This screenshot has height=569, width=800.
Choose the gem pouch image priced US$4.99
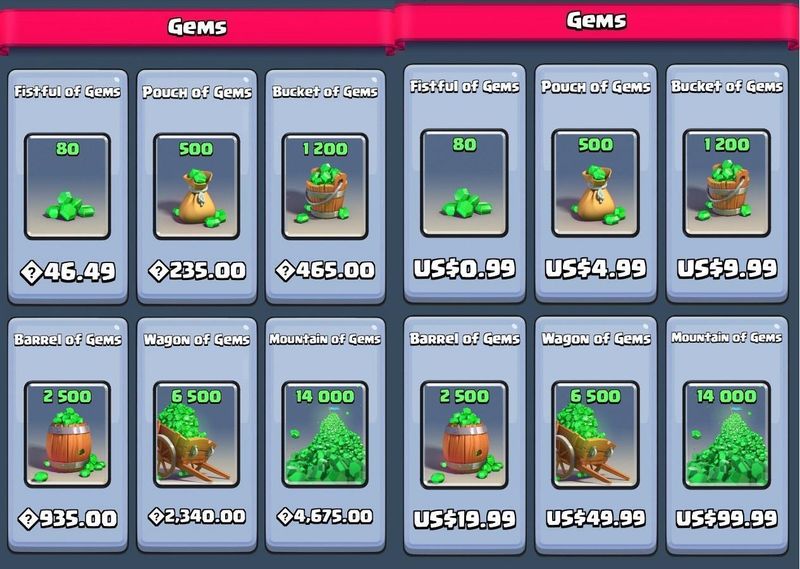[595, 183]
